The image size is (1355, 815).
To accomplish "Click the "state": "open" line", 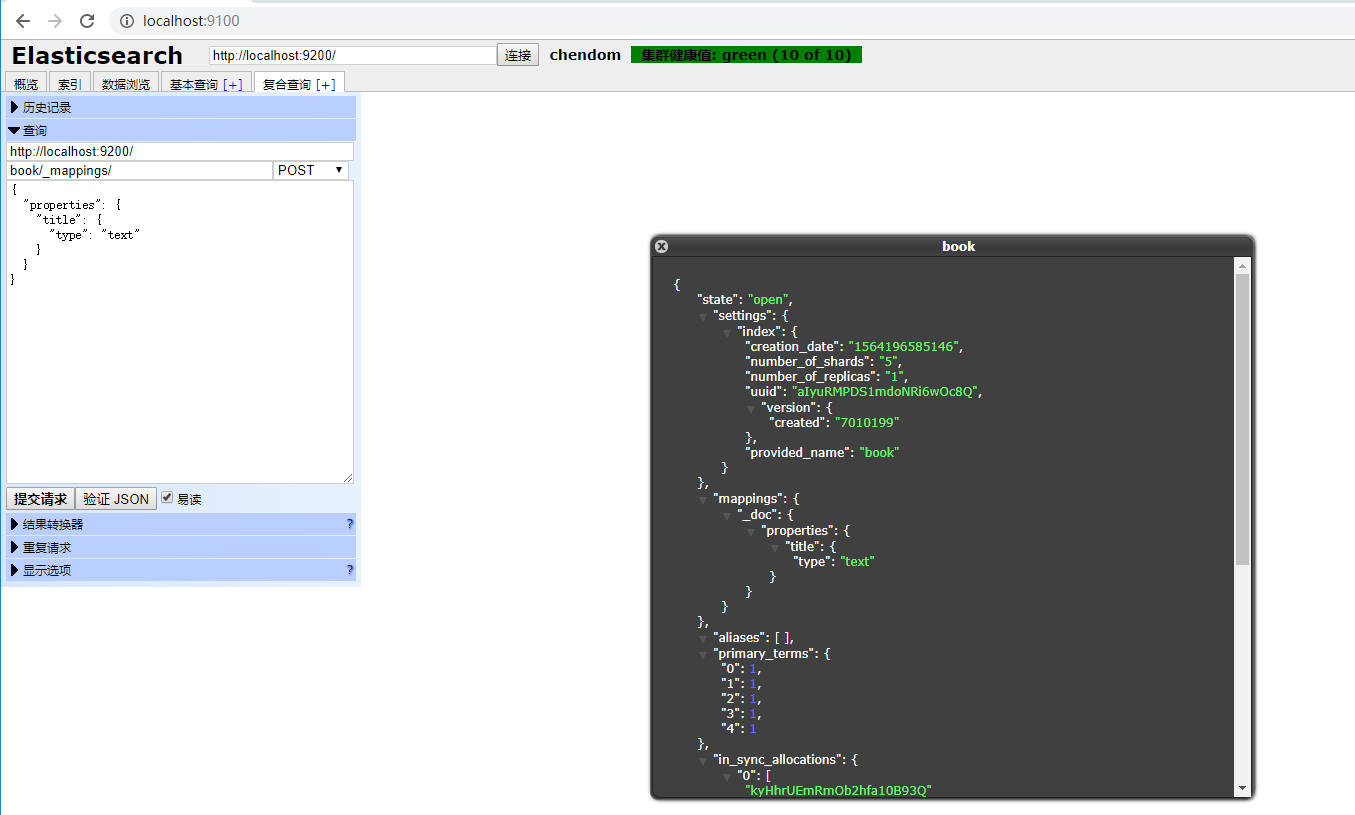I will [745, 299].
